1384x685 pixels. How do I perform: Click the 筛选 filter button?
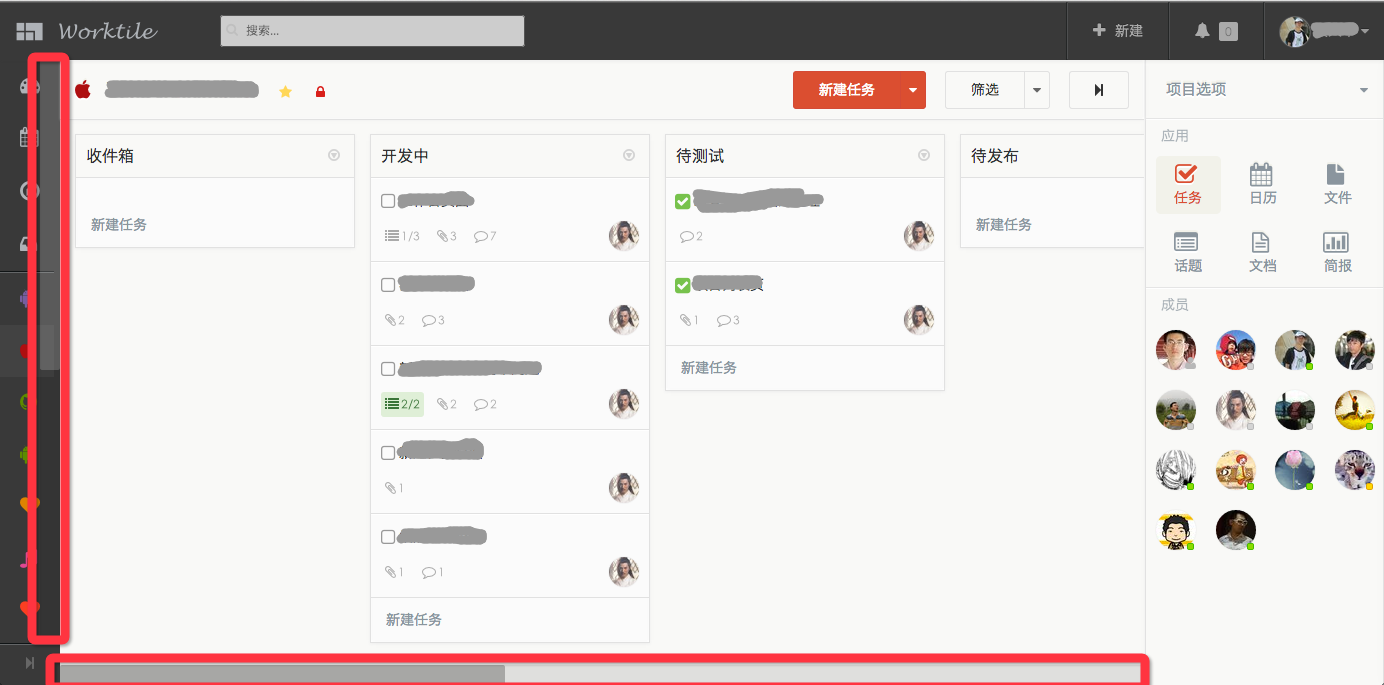tap(985, 90)
